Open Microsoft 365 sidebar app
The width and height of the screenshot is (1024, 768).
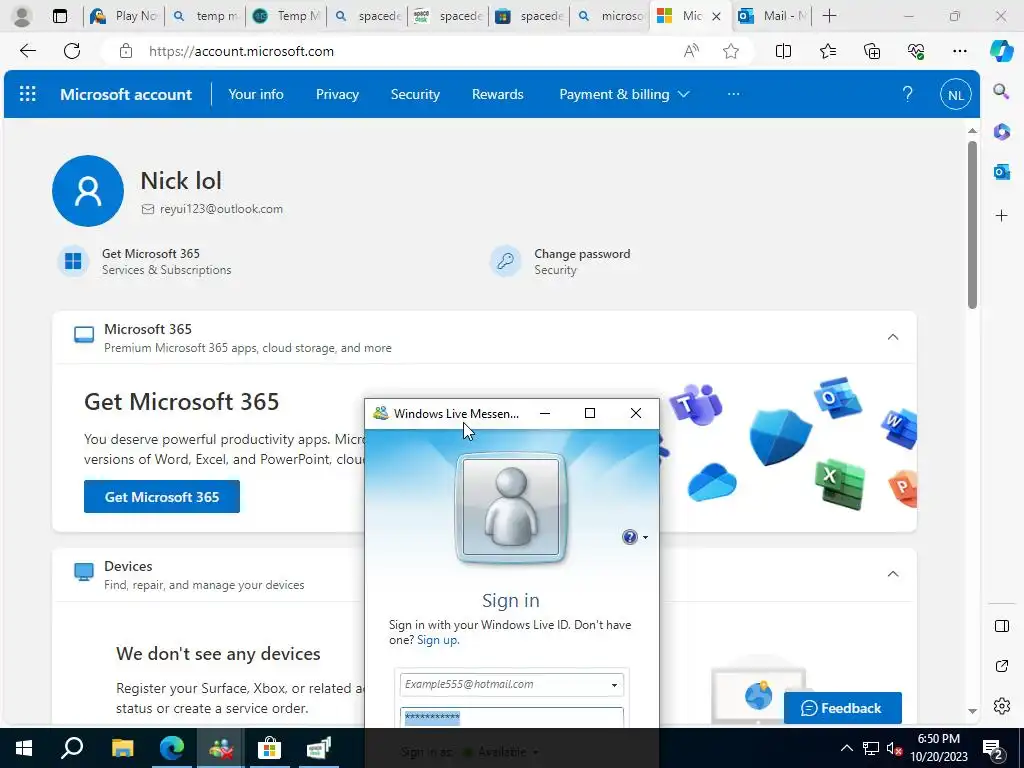(1001, 132)
